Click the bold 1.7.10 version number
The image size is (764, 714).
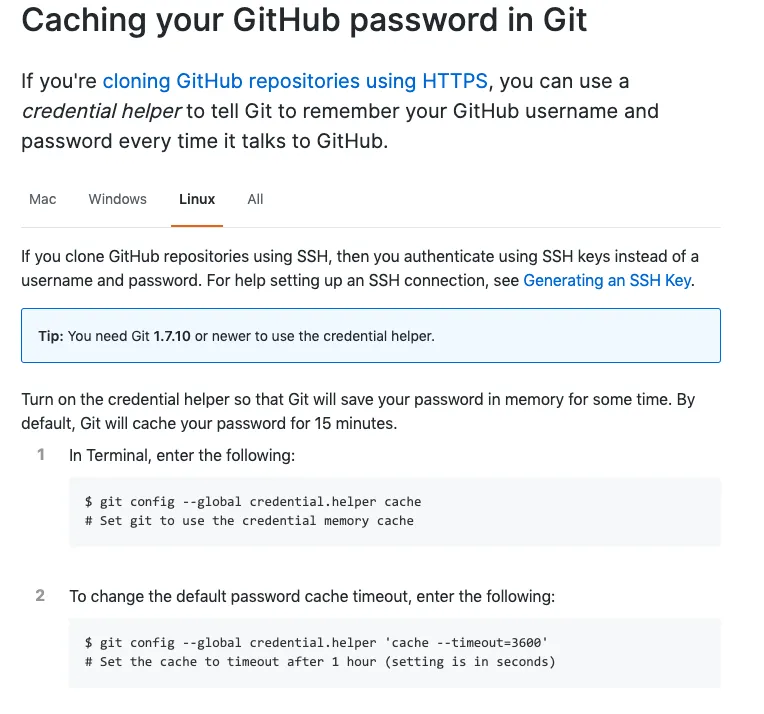(172, 336)
